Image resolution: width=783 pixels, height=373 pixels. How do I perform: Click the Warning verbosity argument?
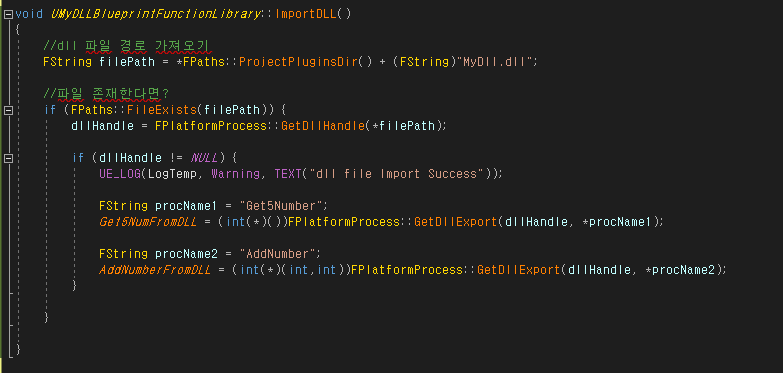pyautogui.click(x=236, y=174)
